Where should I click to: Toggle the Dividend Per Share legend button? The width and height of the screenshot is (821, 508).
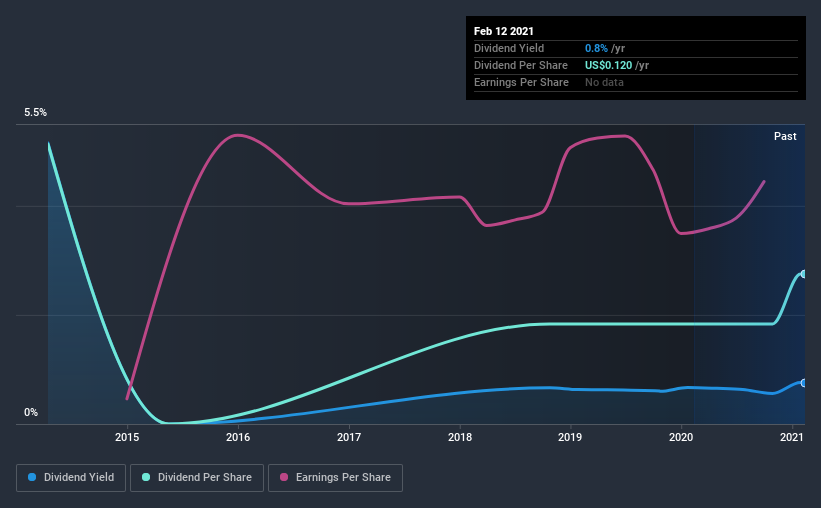click(197, 478)
